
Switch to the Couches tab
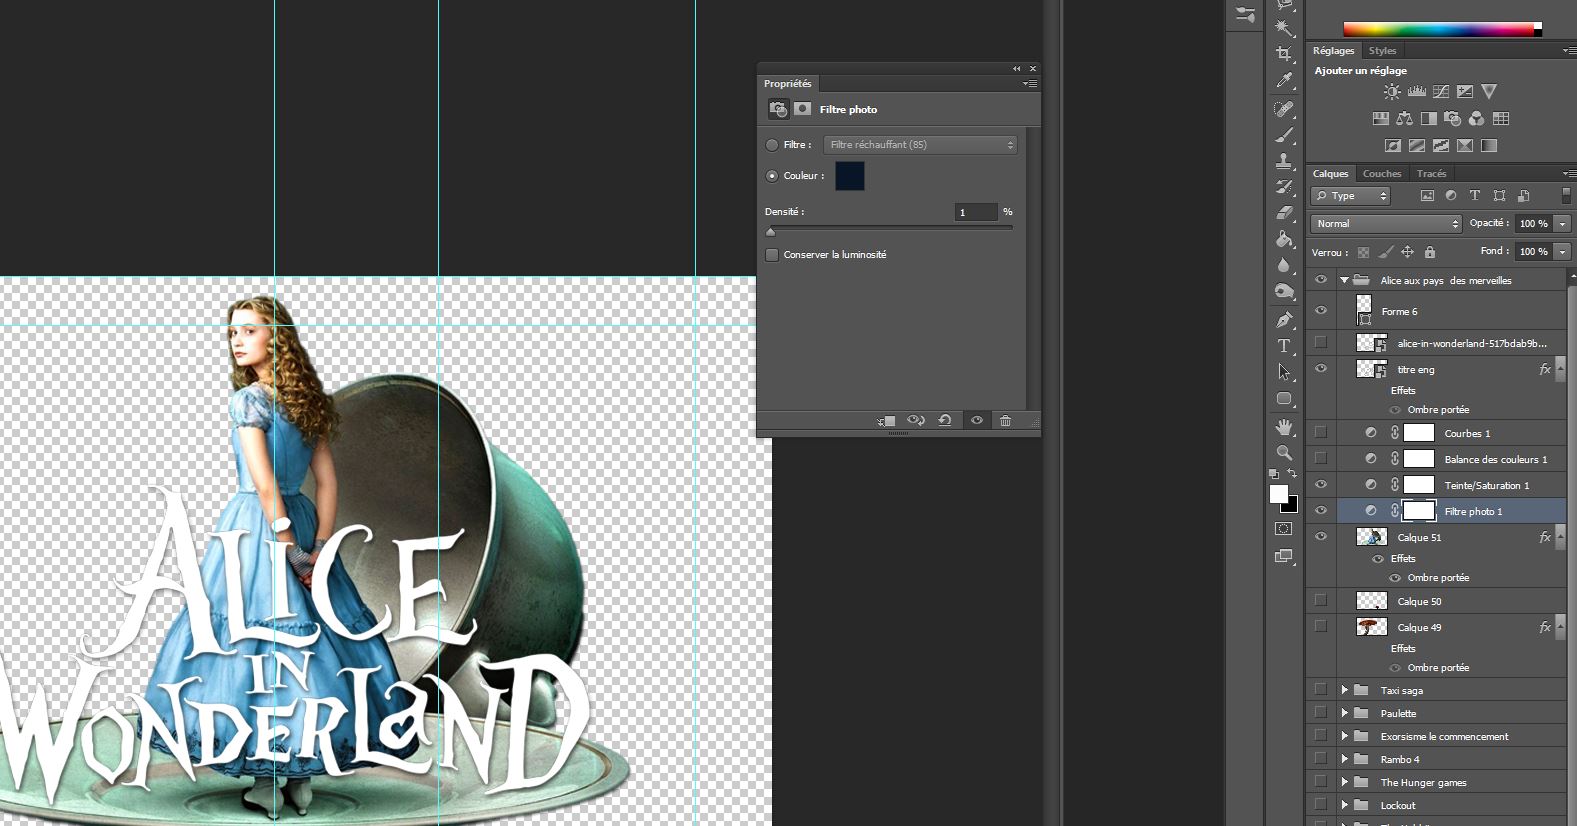[1381, 174]
